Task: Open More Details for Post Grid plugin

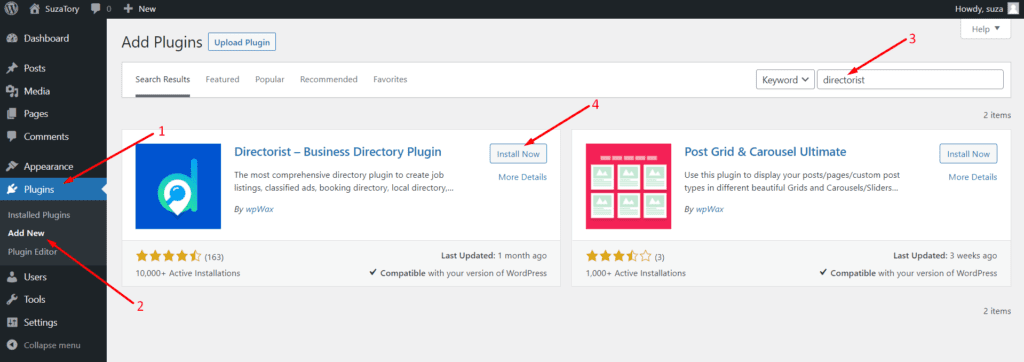Action: coord(972,177)
